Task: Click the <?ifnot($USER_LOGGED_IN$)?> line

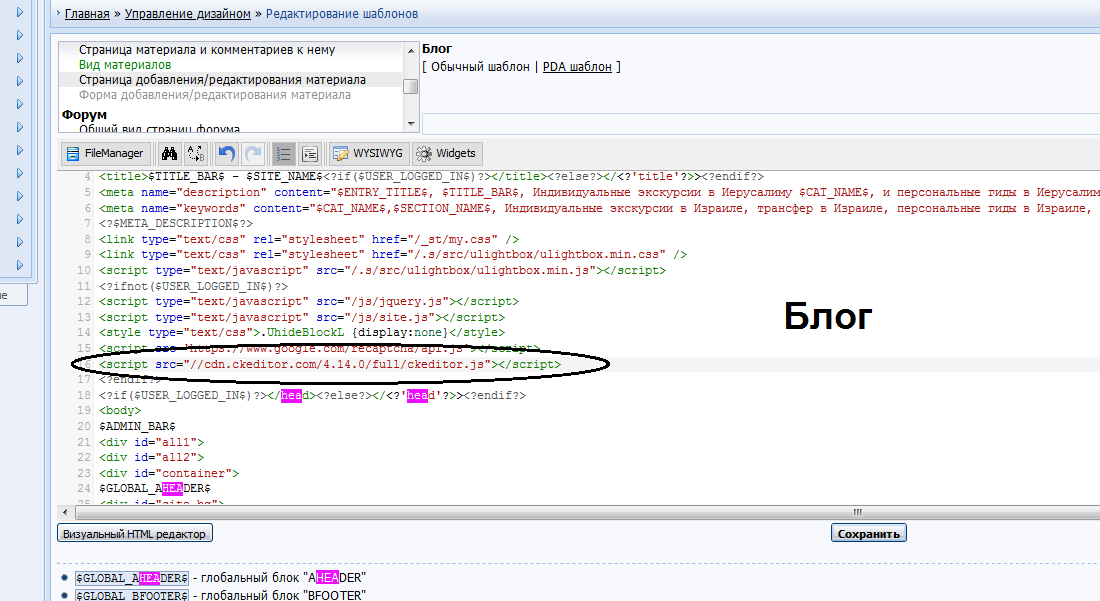Action: (193, 286)
